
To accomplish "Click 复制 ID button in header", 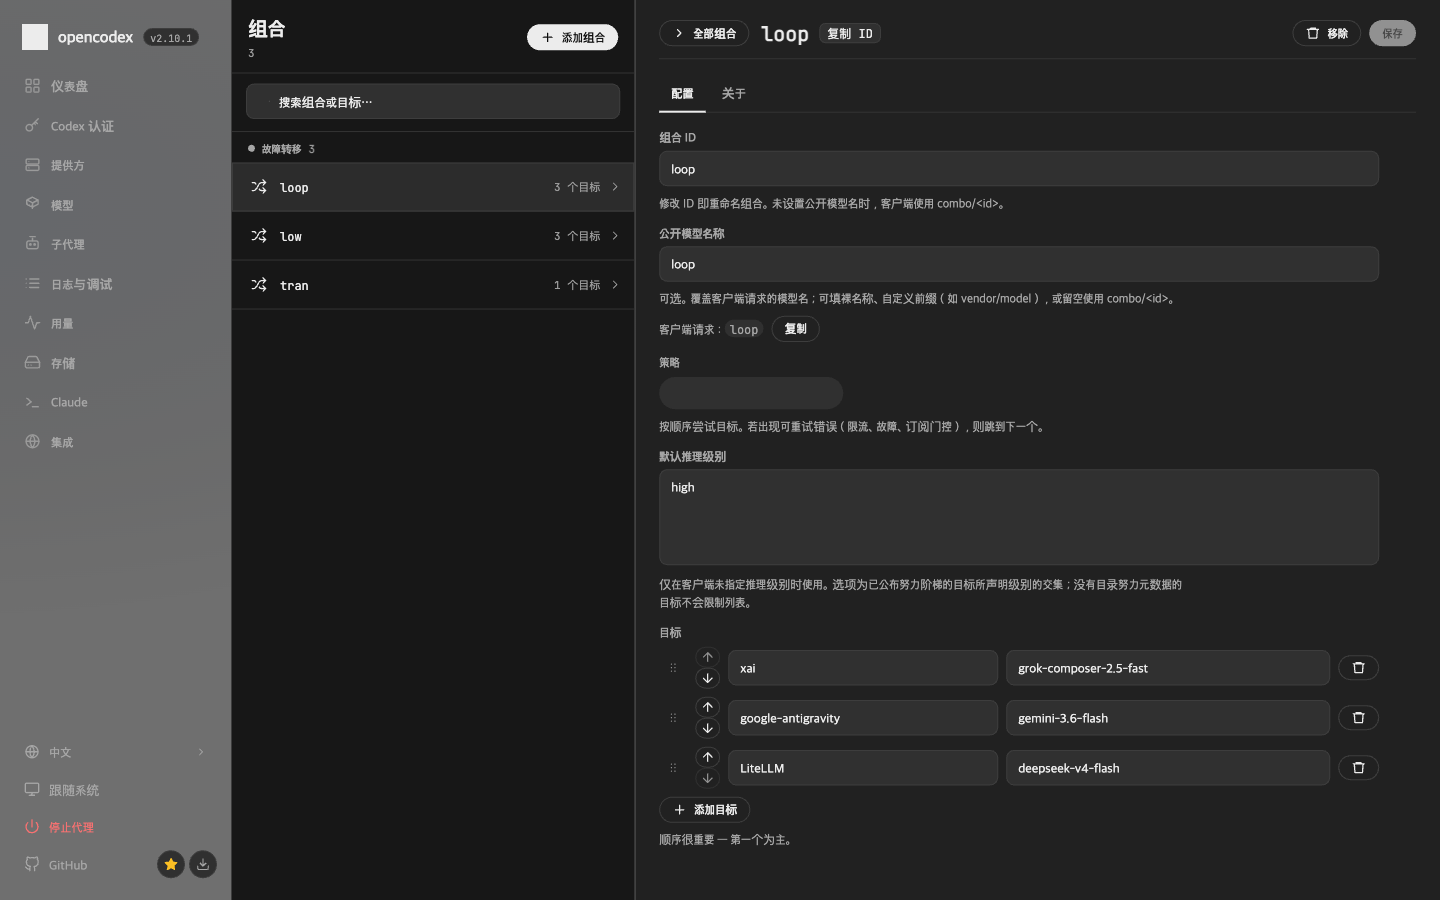I will point(850,34).
